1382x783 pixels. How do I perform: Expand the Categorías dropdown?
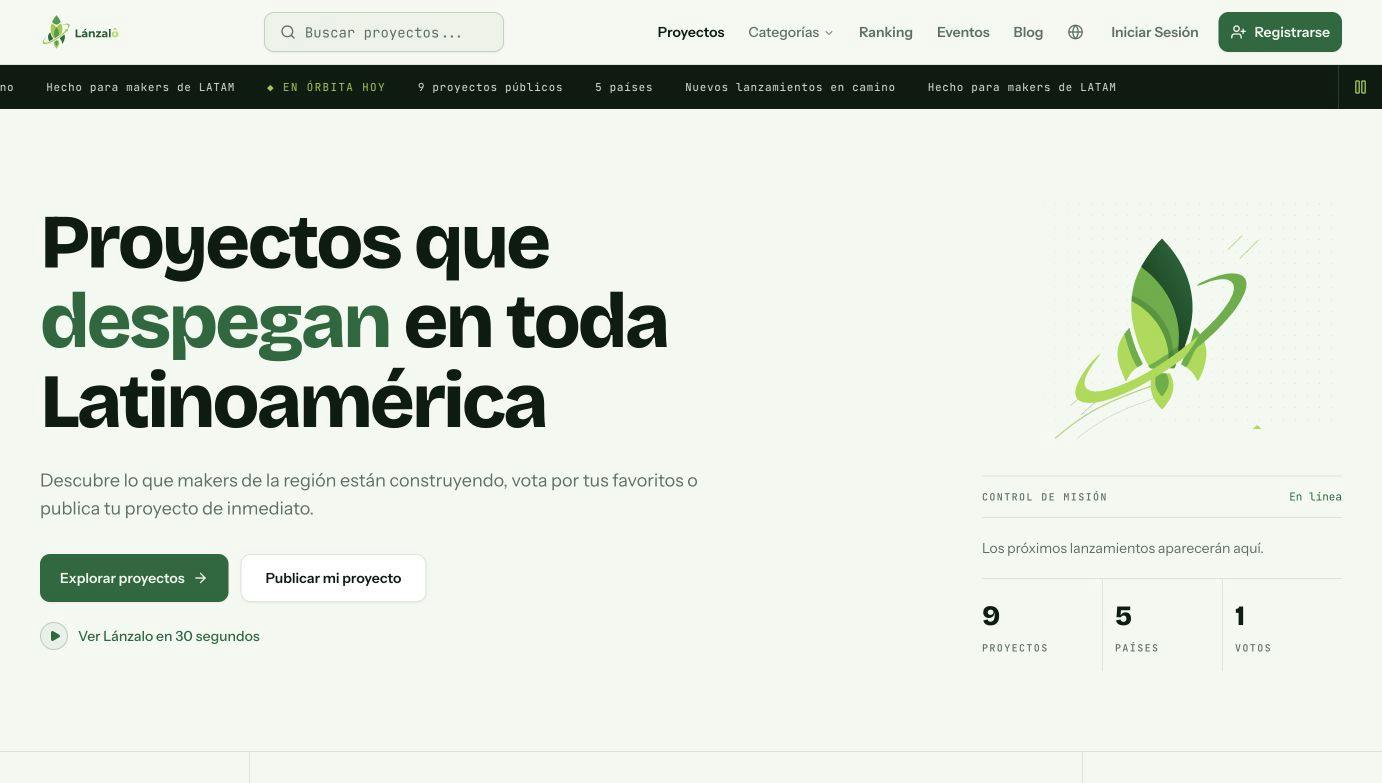coord(790,32)
